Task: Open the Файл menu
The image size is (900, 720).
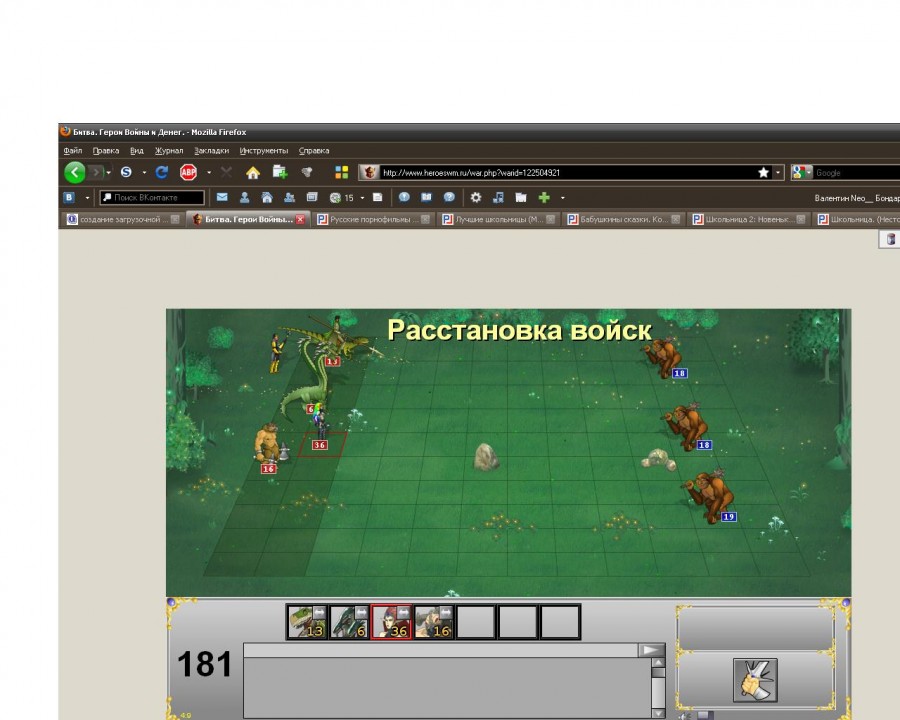Action: [x=73, y=150]
